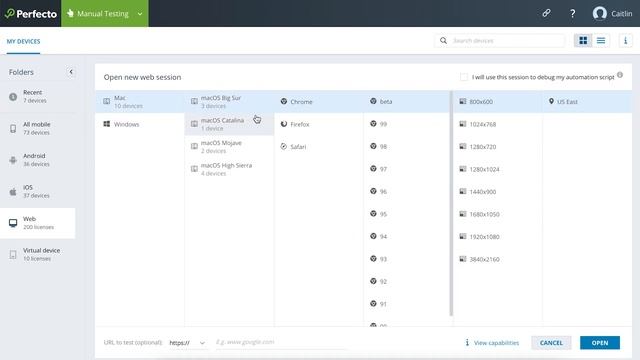Select macOS Catalina
The width and height of the screenshot is (640, 360).
(x=229, y=124)
